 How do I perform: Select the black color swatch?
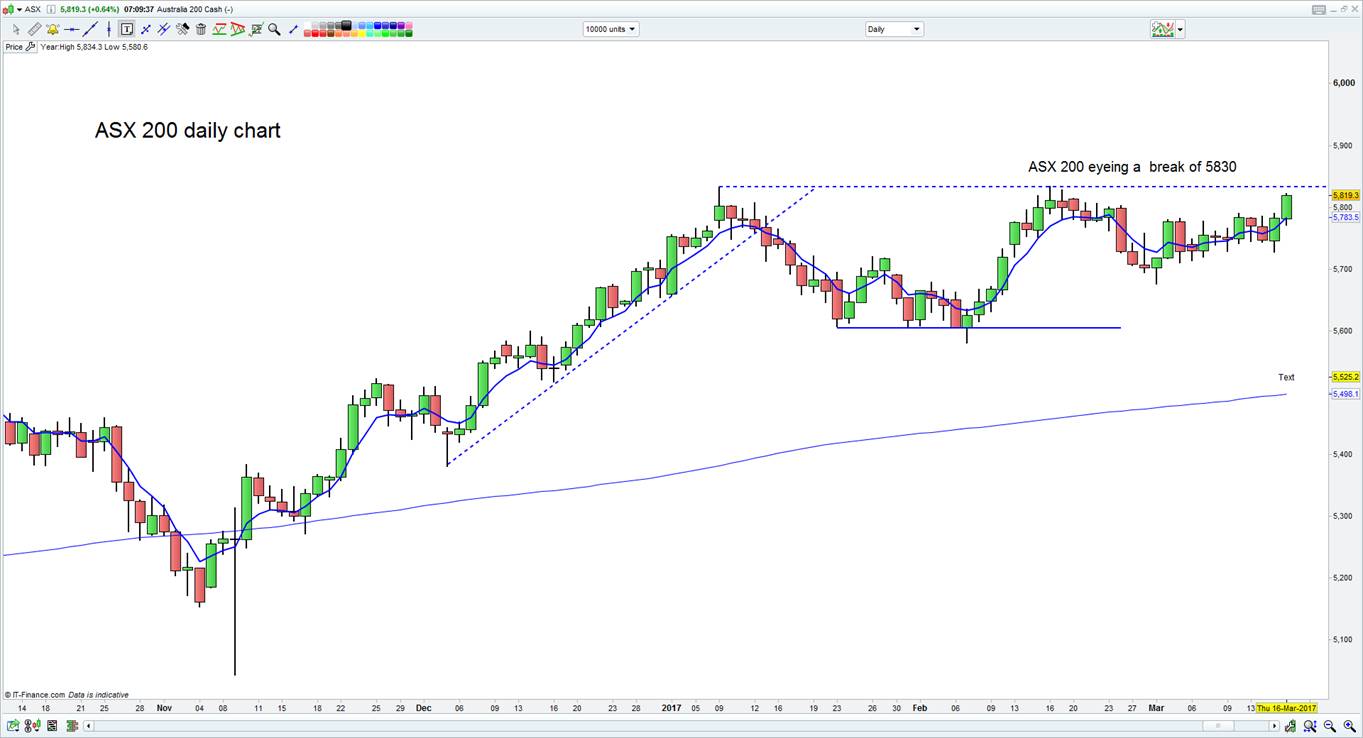pyautogui.click(x=346, y=25)
